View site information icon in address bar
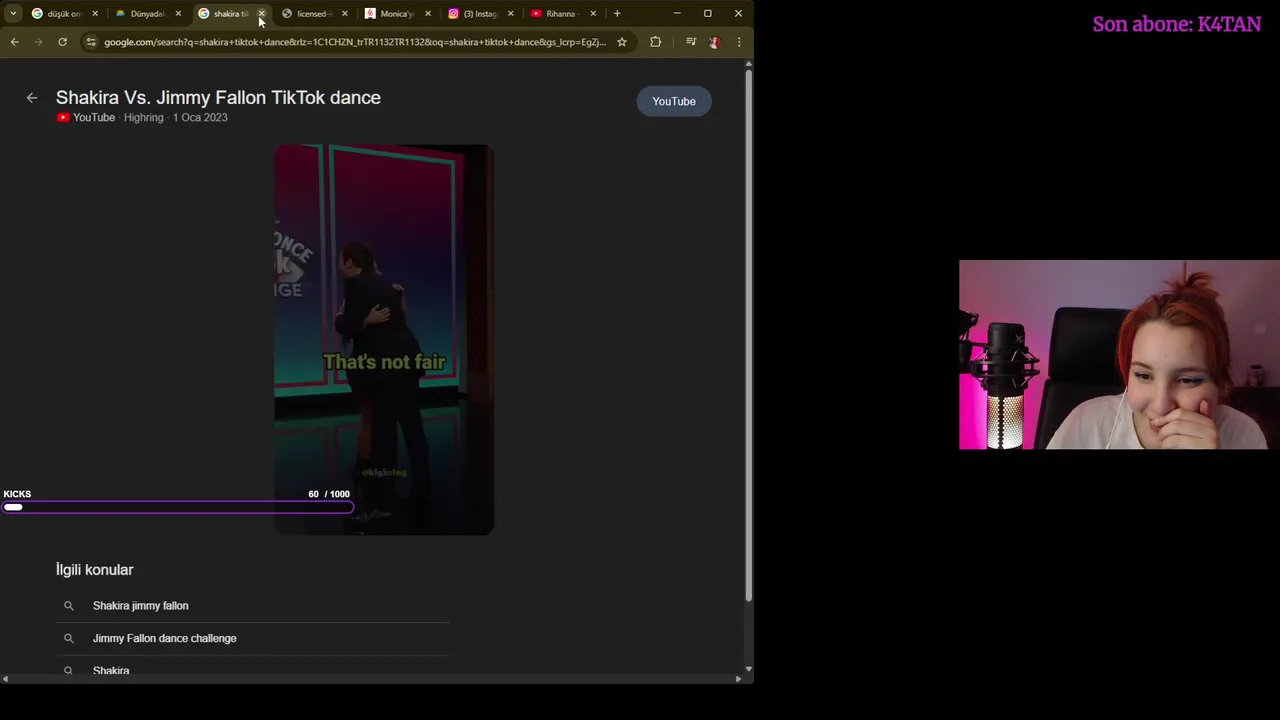The image size is (1280, 720). (x=91, y=42)
